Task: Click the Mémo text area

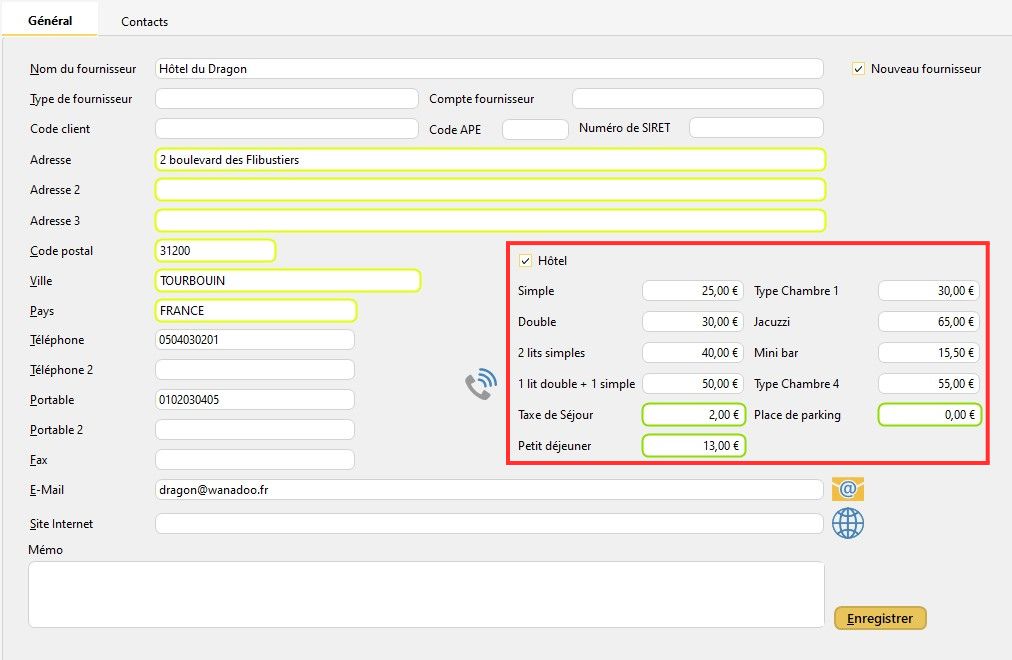Action: (426, 594)
